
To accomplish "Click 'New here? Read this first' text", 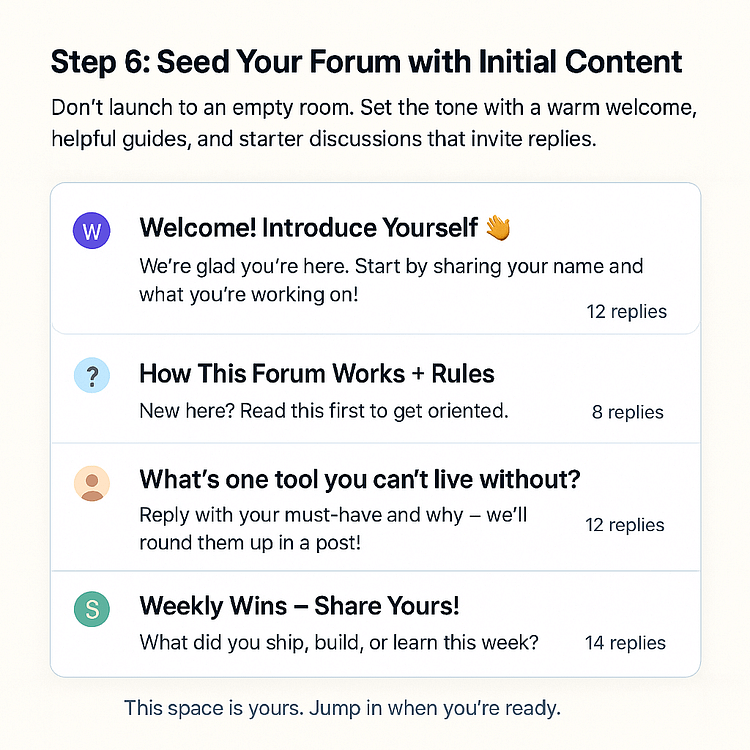I will (324, 411).
